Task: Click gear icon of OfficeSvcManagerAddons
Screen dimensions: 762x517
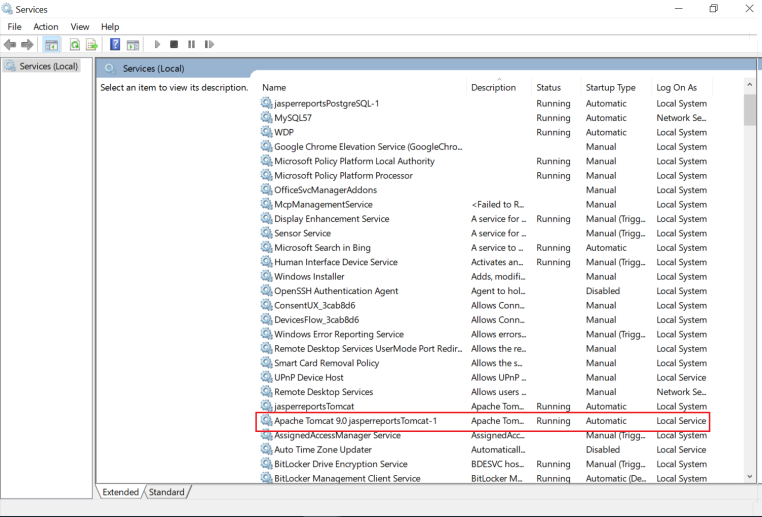Action: pos(266,190)
